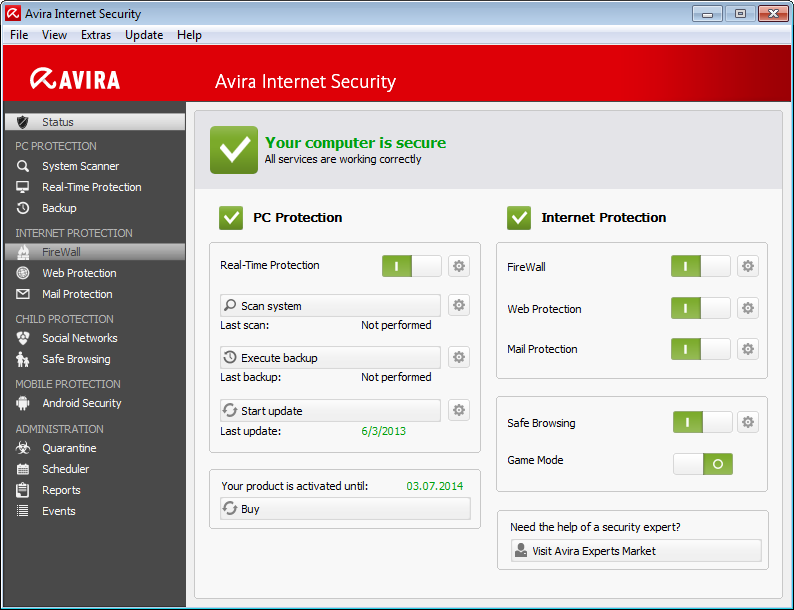
Task: Open the Update menu
Action: (144, 35)
